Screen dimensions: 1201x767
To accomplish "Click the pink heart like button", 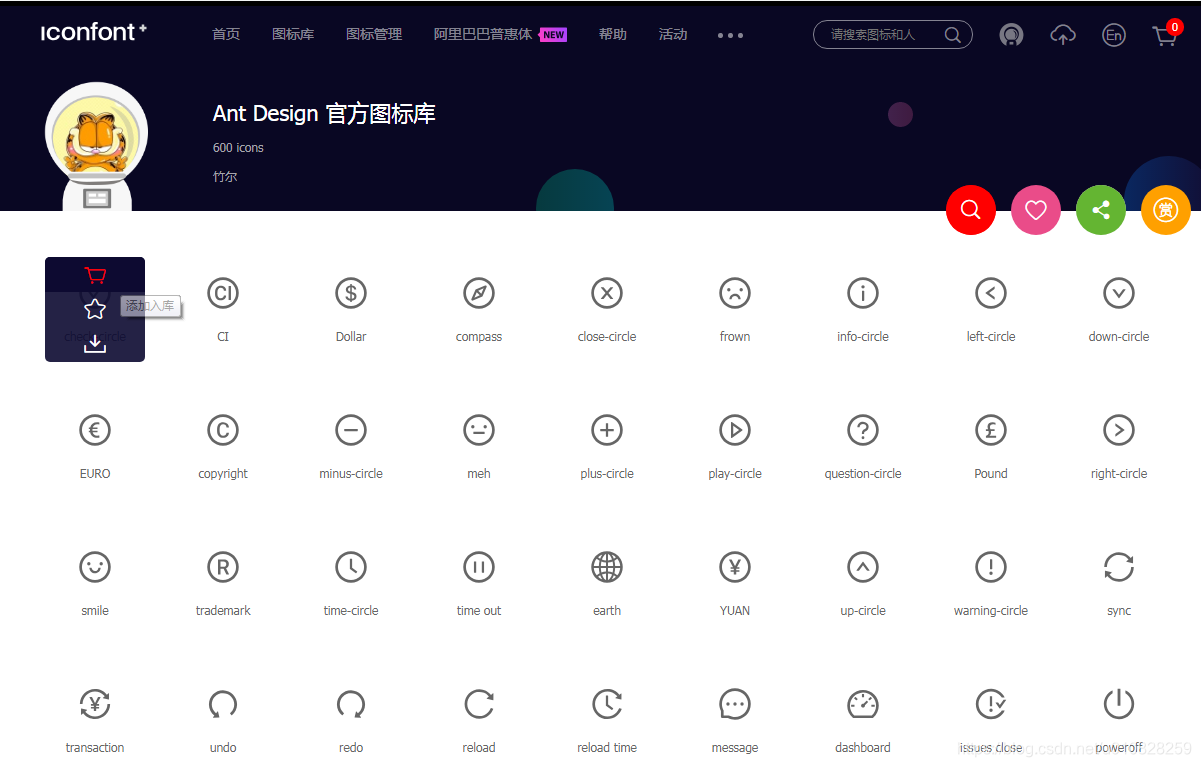I will [x=1036, y=210].
